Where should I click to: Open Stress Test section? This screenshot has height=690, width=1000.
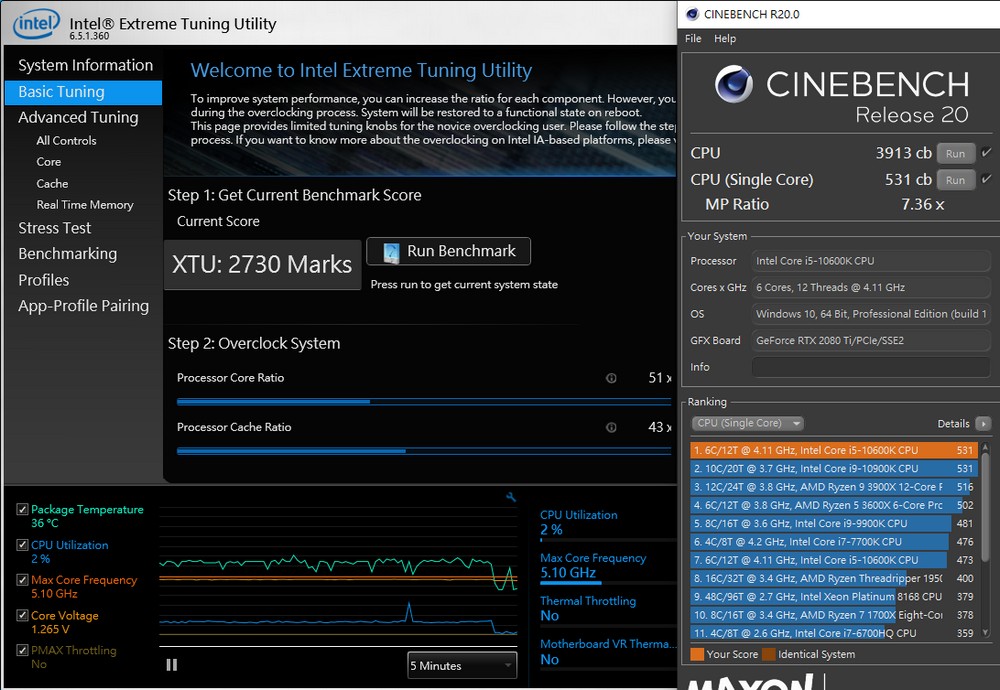point(54,228)
